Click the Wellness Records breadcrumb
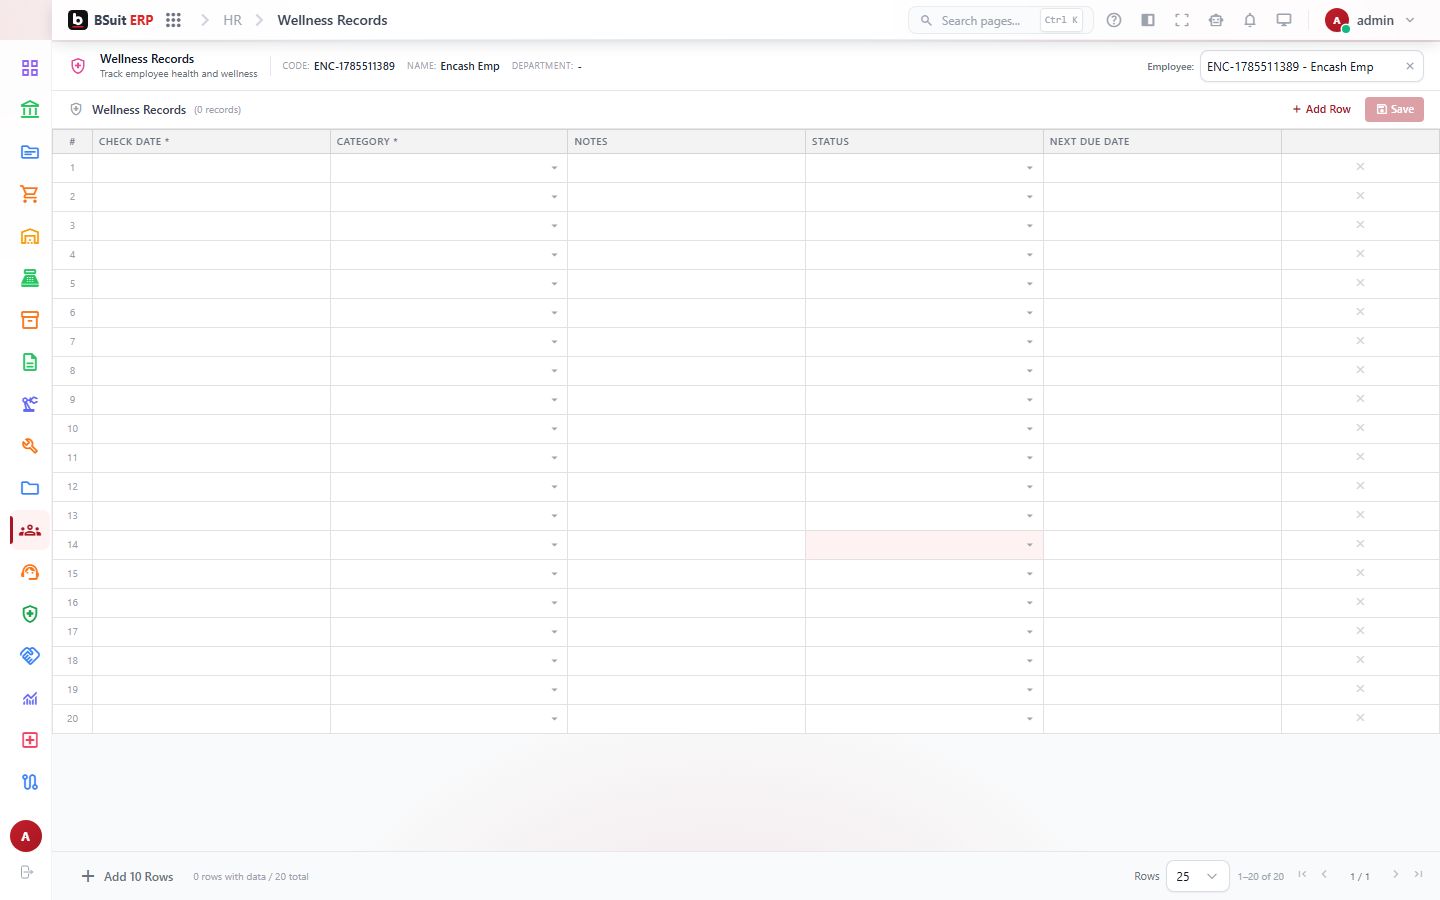Viewport: 1440px width, 900px height. [332, 20]
